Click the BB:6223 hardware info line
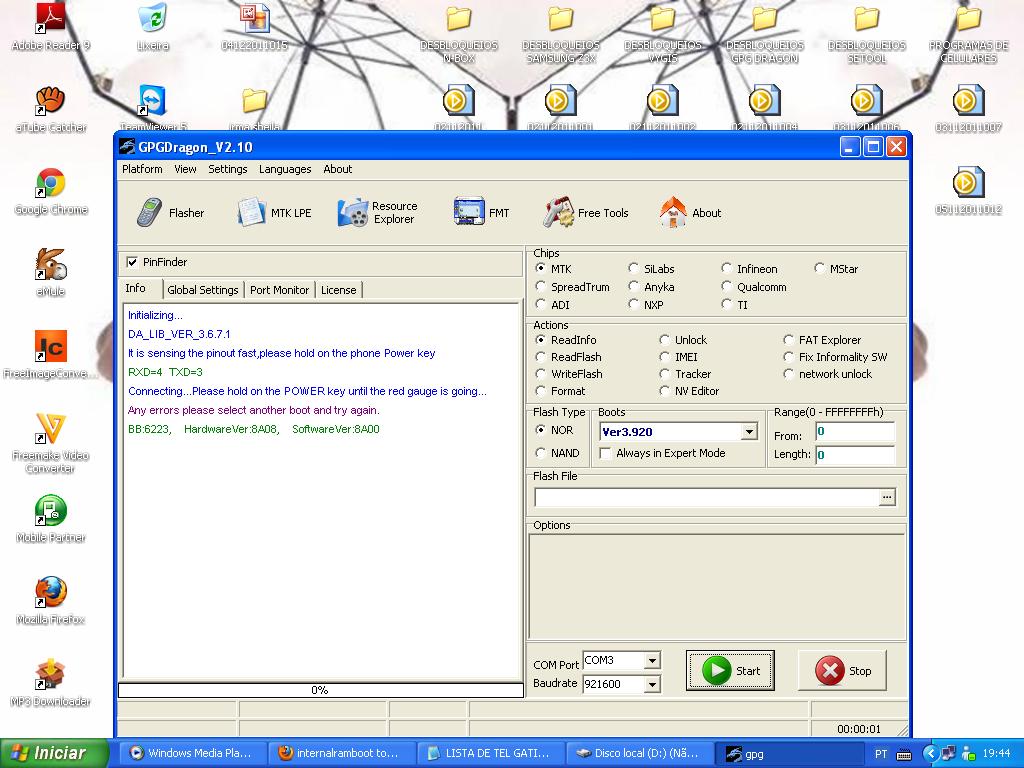Screen dimensions: 1024x768 pyautogui.click(x=253, y=429)
